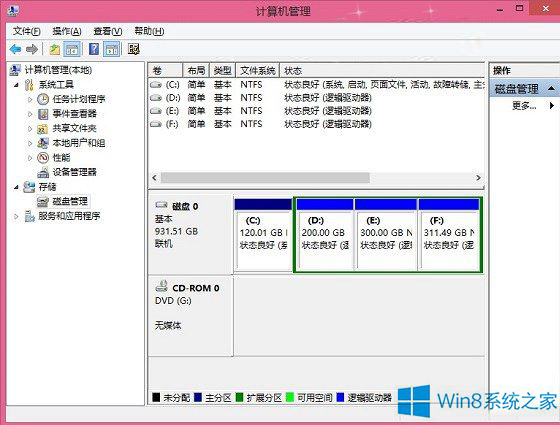Image resolution: width=560 pixels, height=425 pixels.
Task: Select 事件查看器 tree item
Action: tap(74, 114)
